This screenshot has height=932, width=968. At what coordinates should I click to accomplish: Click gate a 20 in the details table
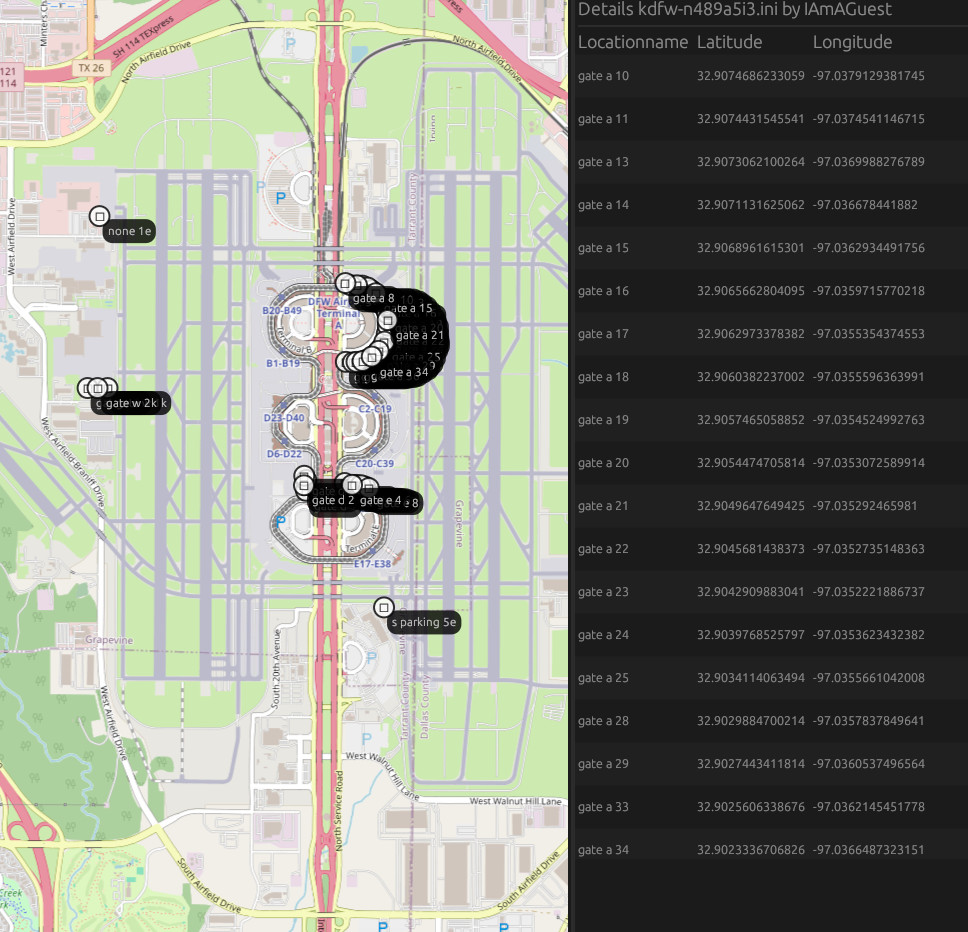point(772,463)
